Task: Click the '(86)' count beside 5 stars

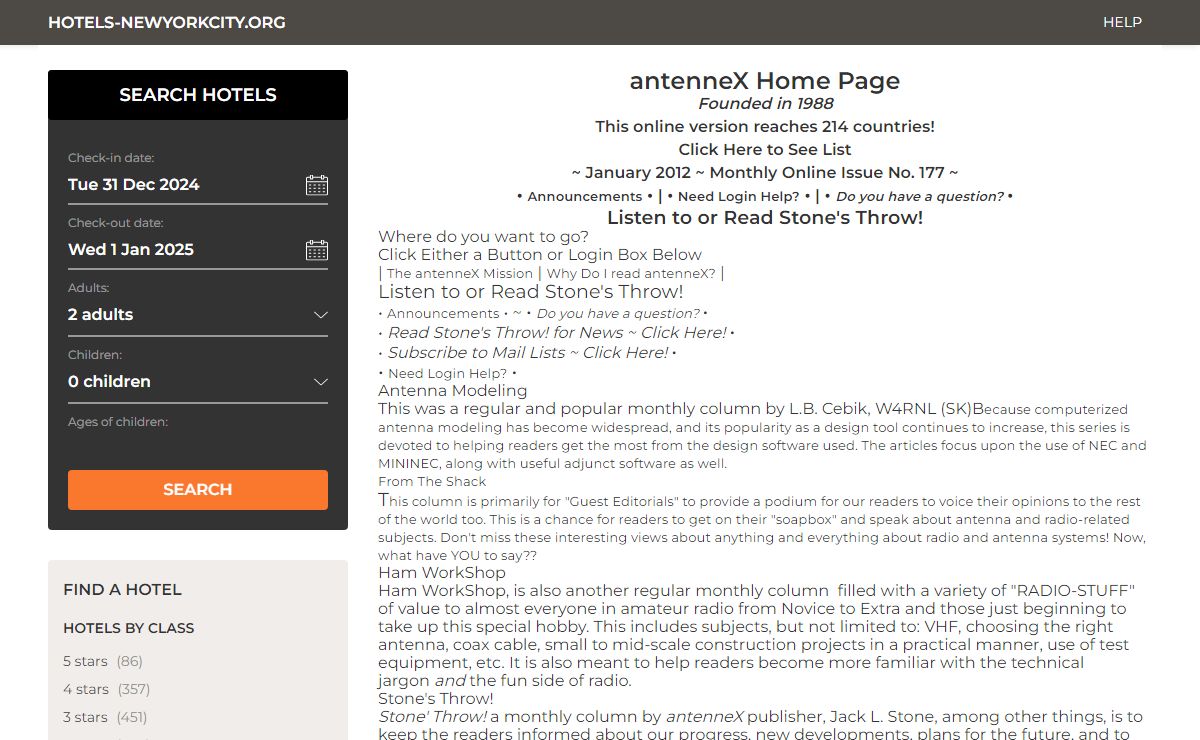Action: coord(130,661)
